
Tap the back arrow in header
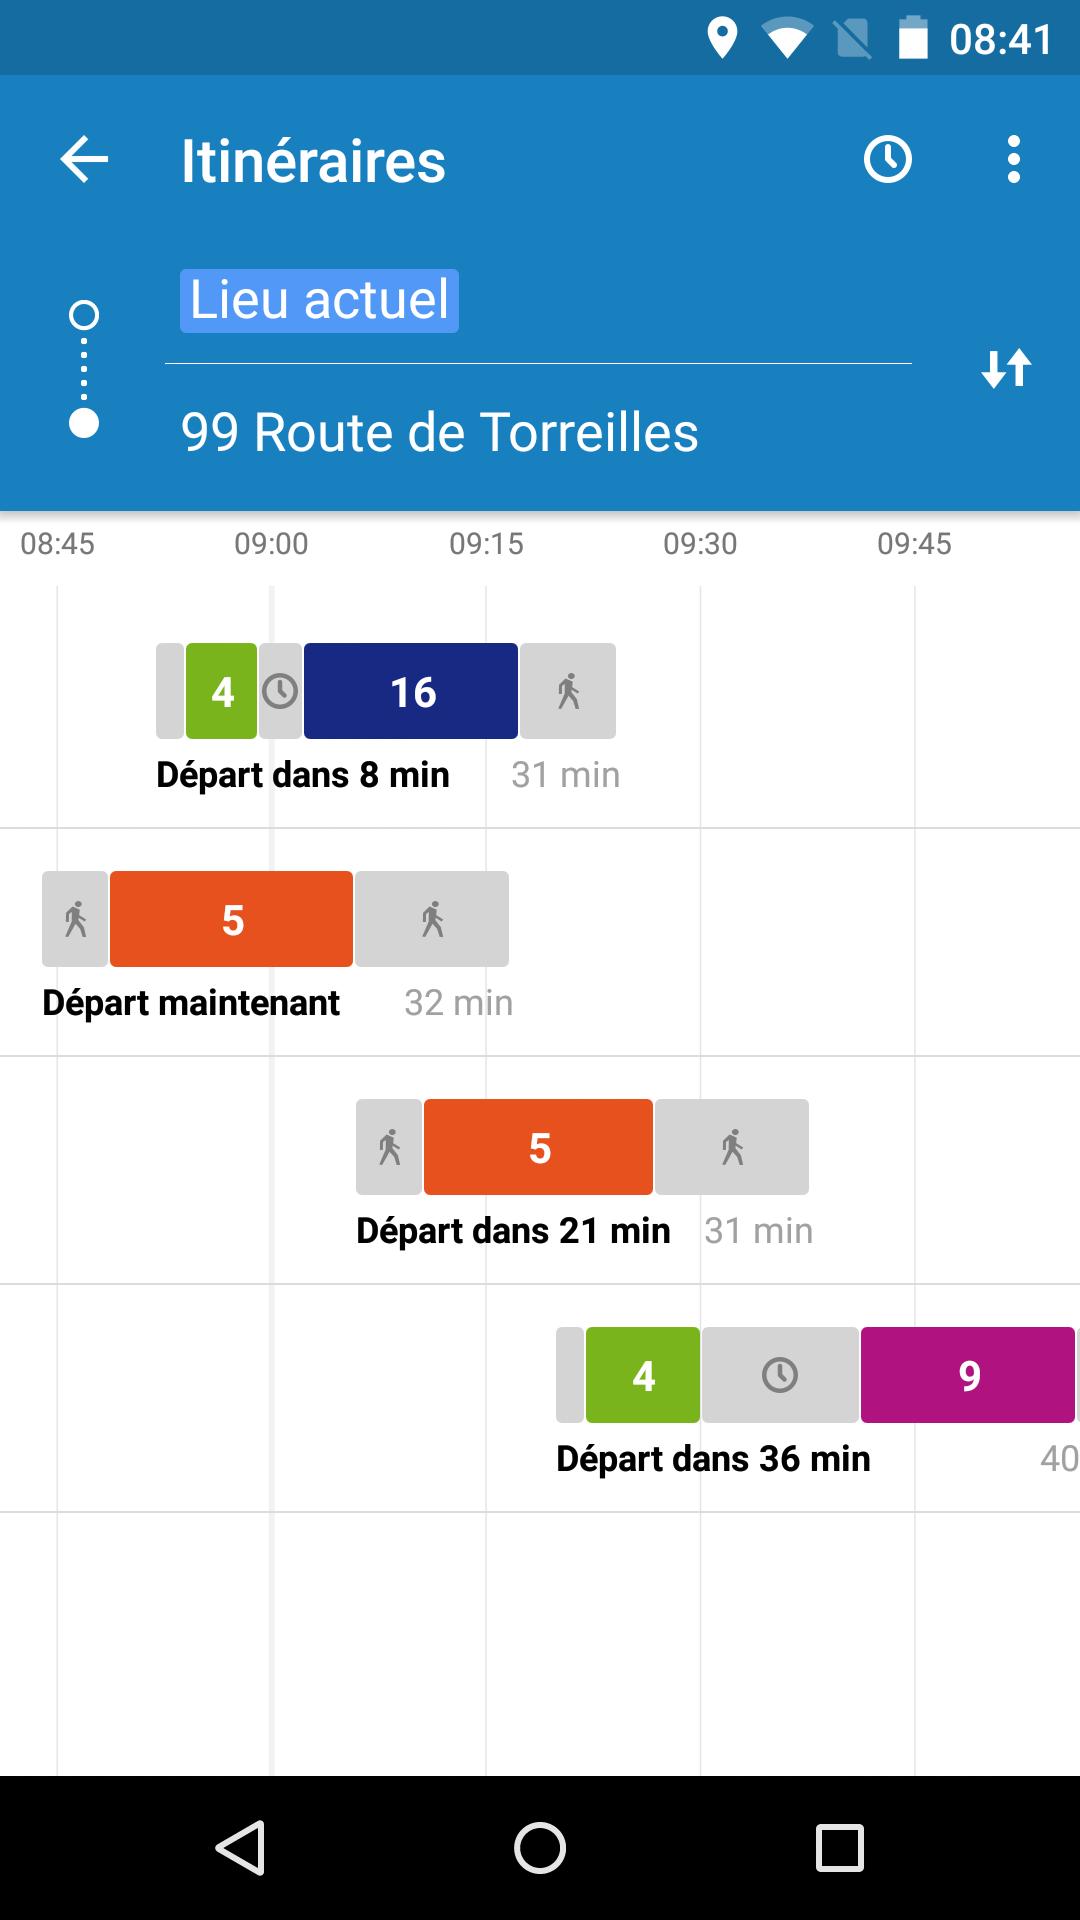(84, 160)
